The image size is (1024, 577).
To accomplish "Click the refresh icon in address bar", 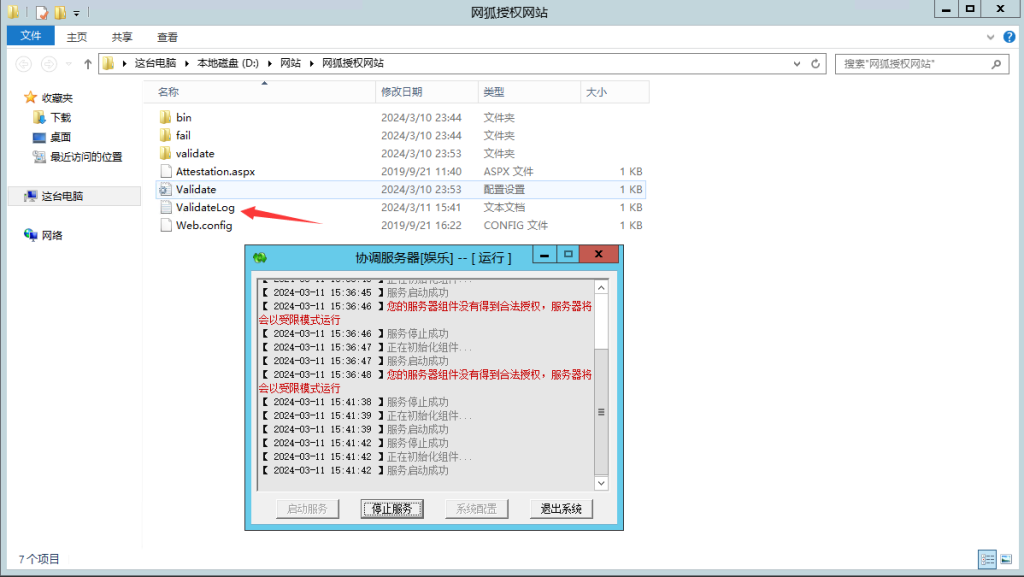I will coord(817,64).
